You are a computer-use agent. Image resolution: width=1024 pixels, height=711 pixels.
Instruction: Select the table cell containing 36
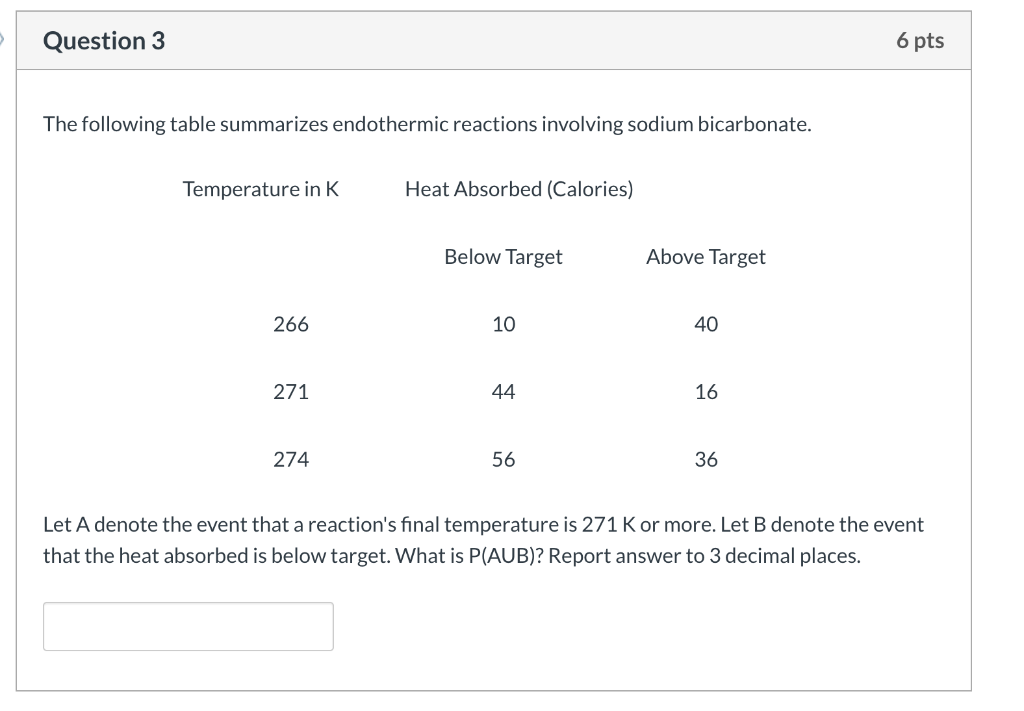(705, 459)
